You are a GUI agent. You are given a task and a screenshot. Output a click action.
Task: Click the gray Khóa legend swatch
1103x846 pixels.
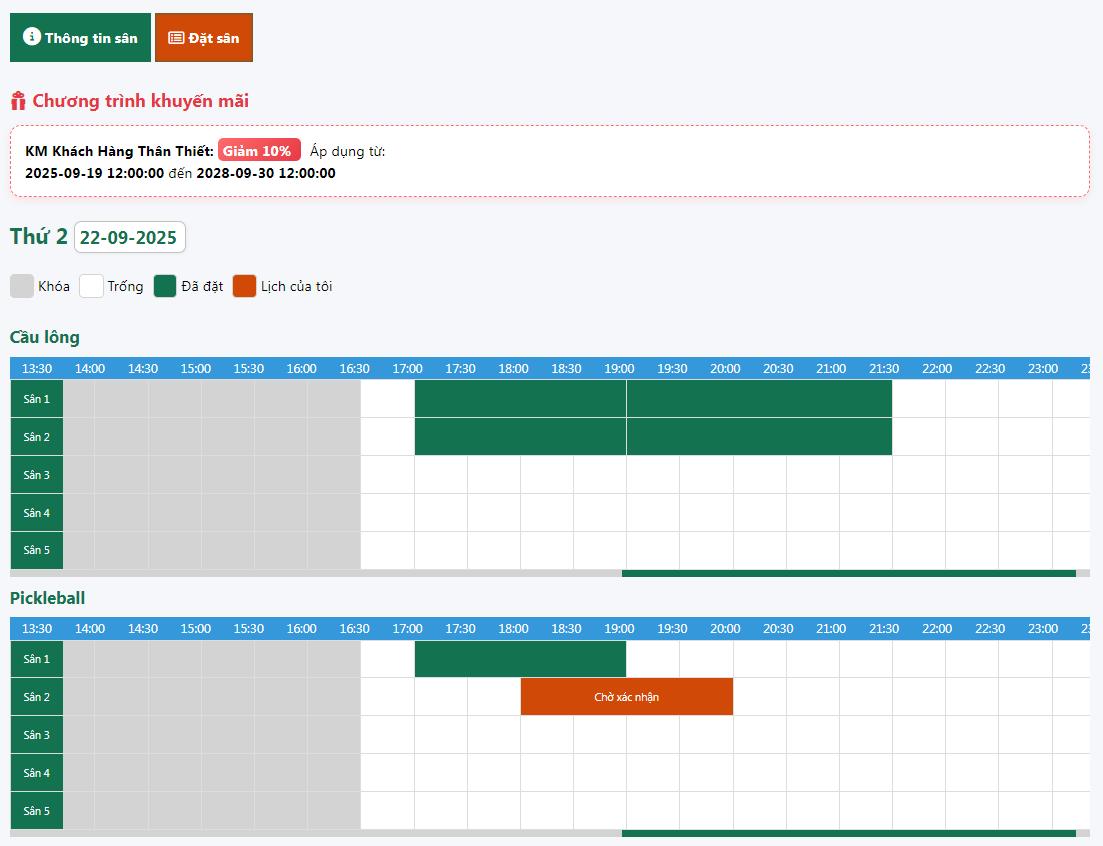(22, 286)
